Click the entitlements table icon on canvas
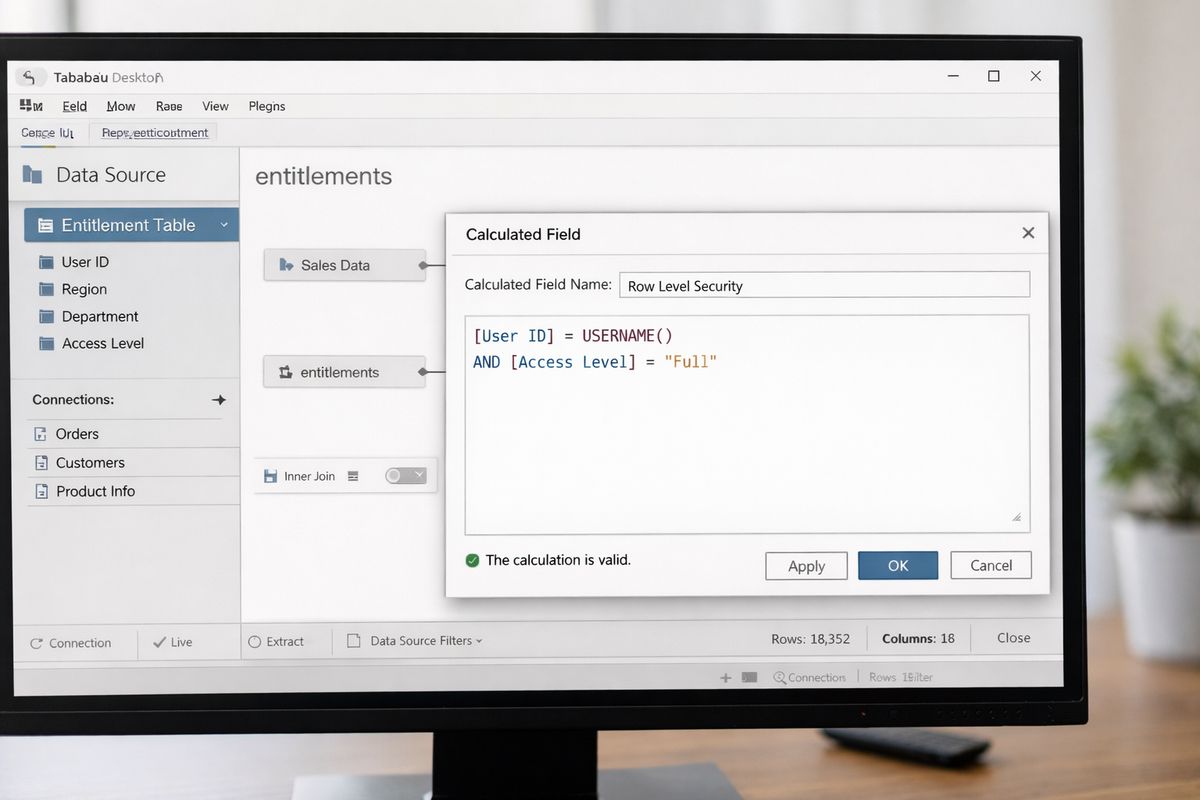 [285, 372]
